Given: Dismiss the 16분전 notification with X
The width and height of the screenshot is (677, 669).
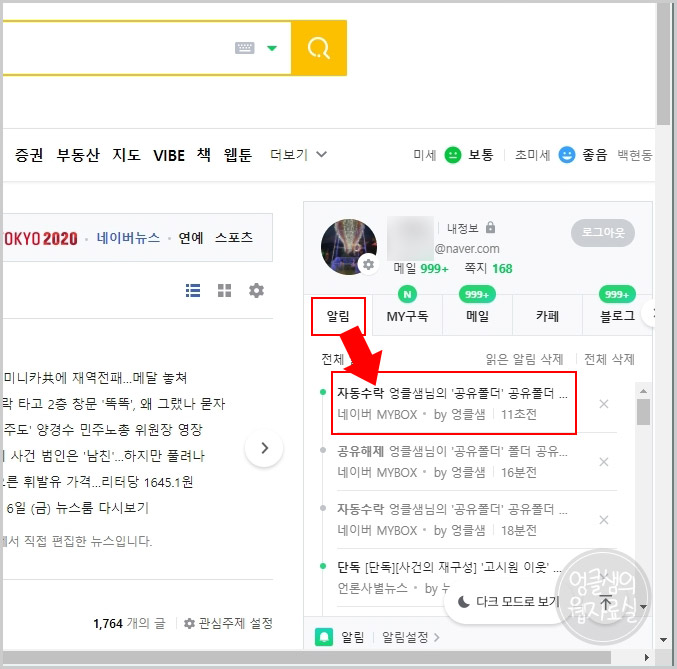Looking at the screenshot, I should [x=604, y=462].
